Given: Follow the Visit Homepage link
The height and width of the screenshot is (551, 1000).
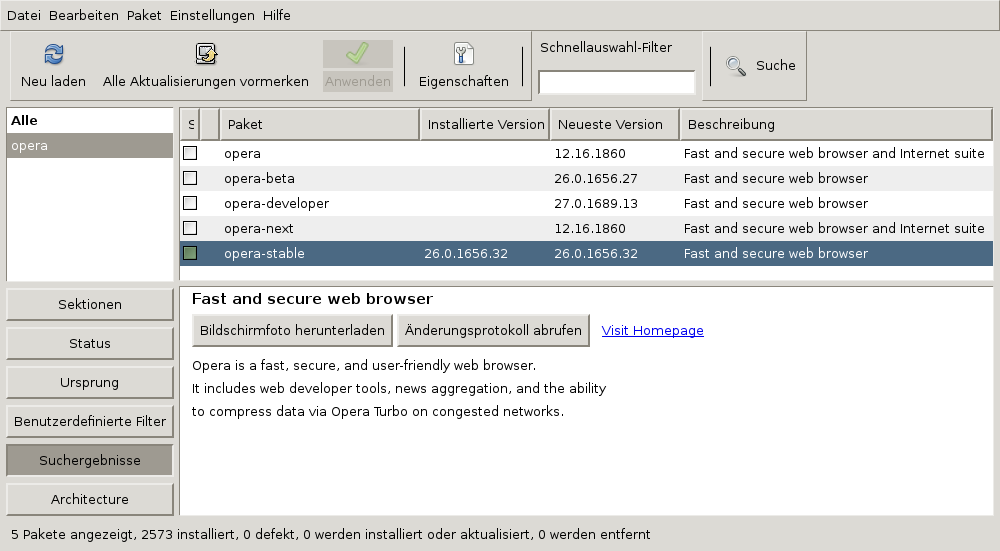Looking at the screenshot, I should pos(652,330).
